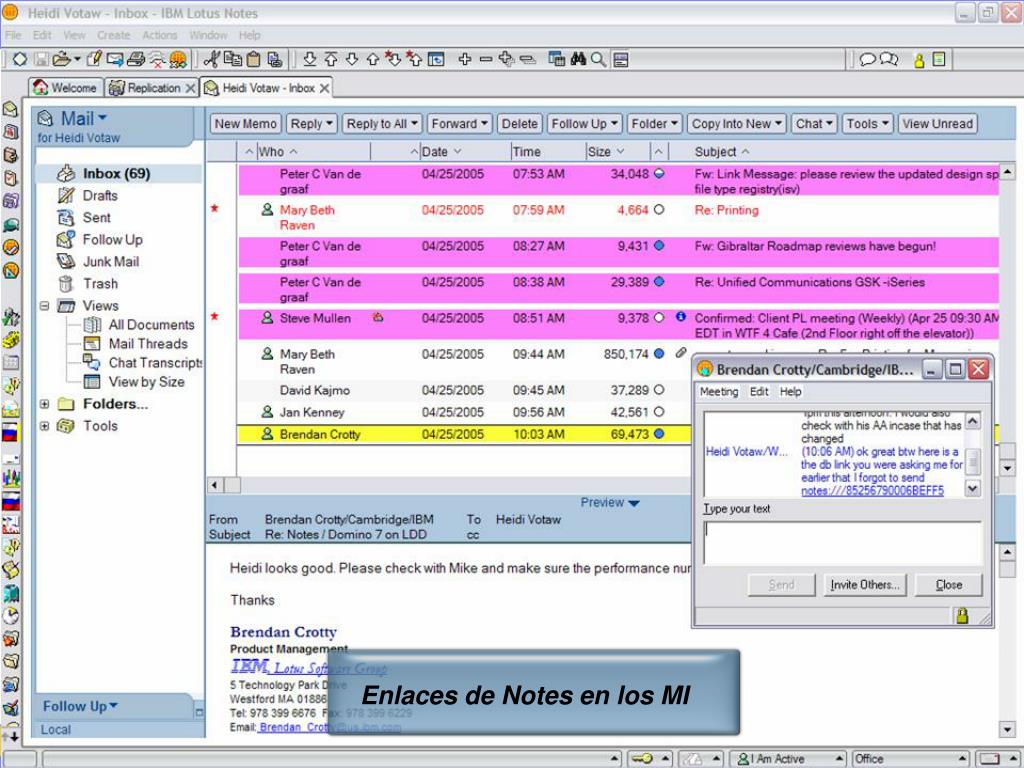Image resolution: width=1024 pixels, height=768 pixels.
Task: Click the single plus expand icon
Action: 465,59
